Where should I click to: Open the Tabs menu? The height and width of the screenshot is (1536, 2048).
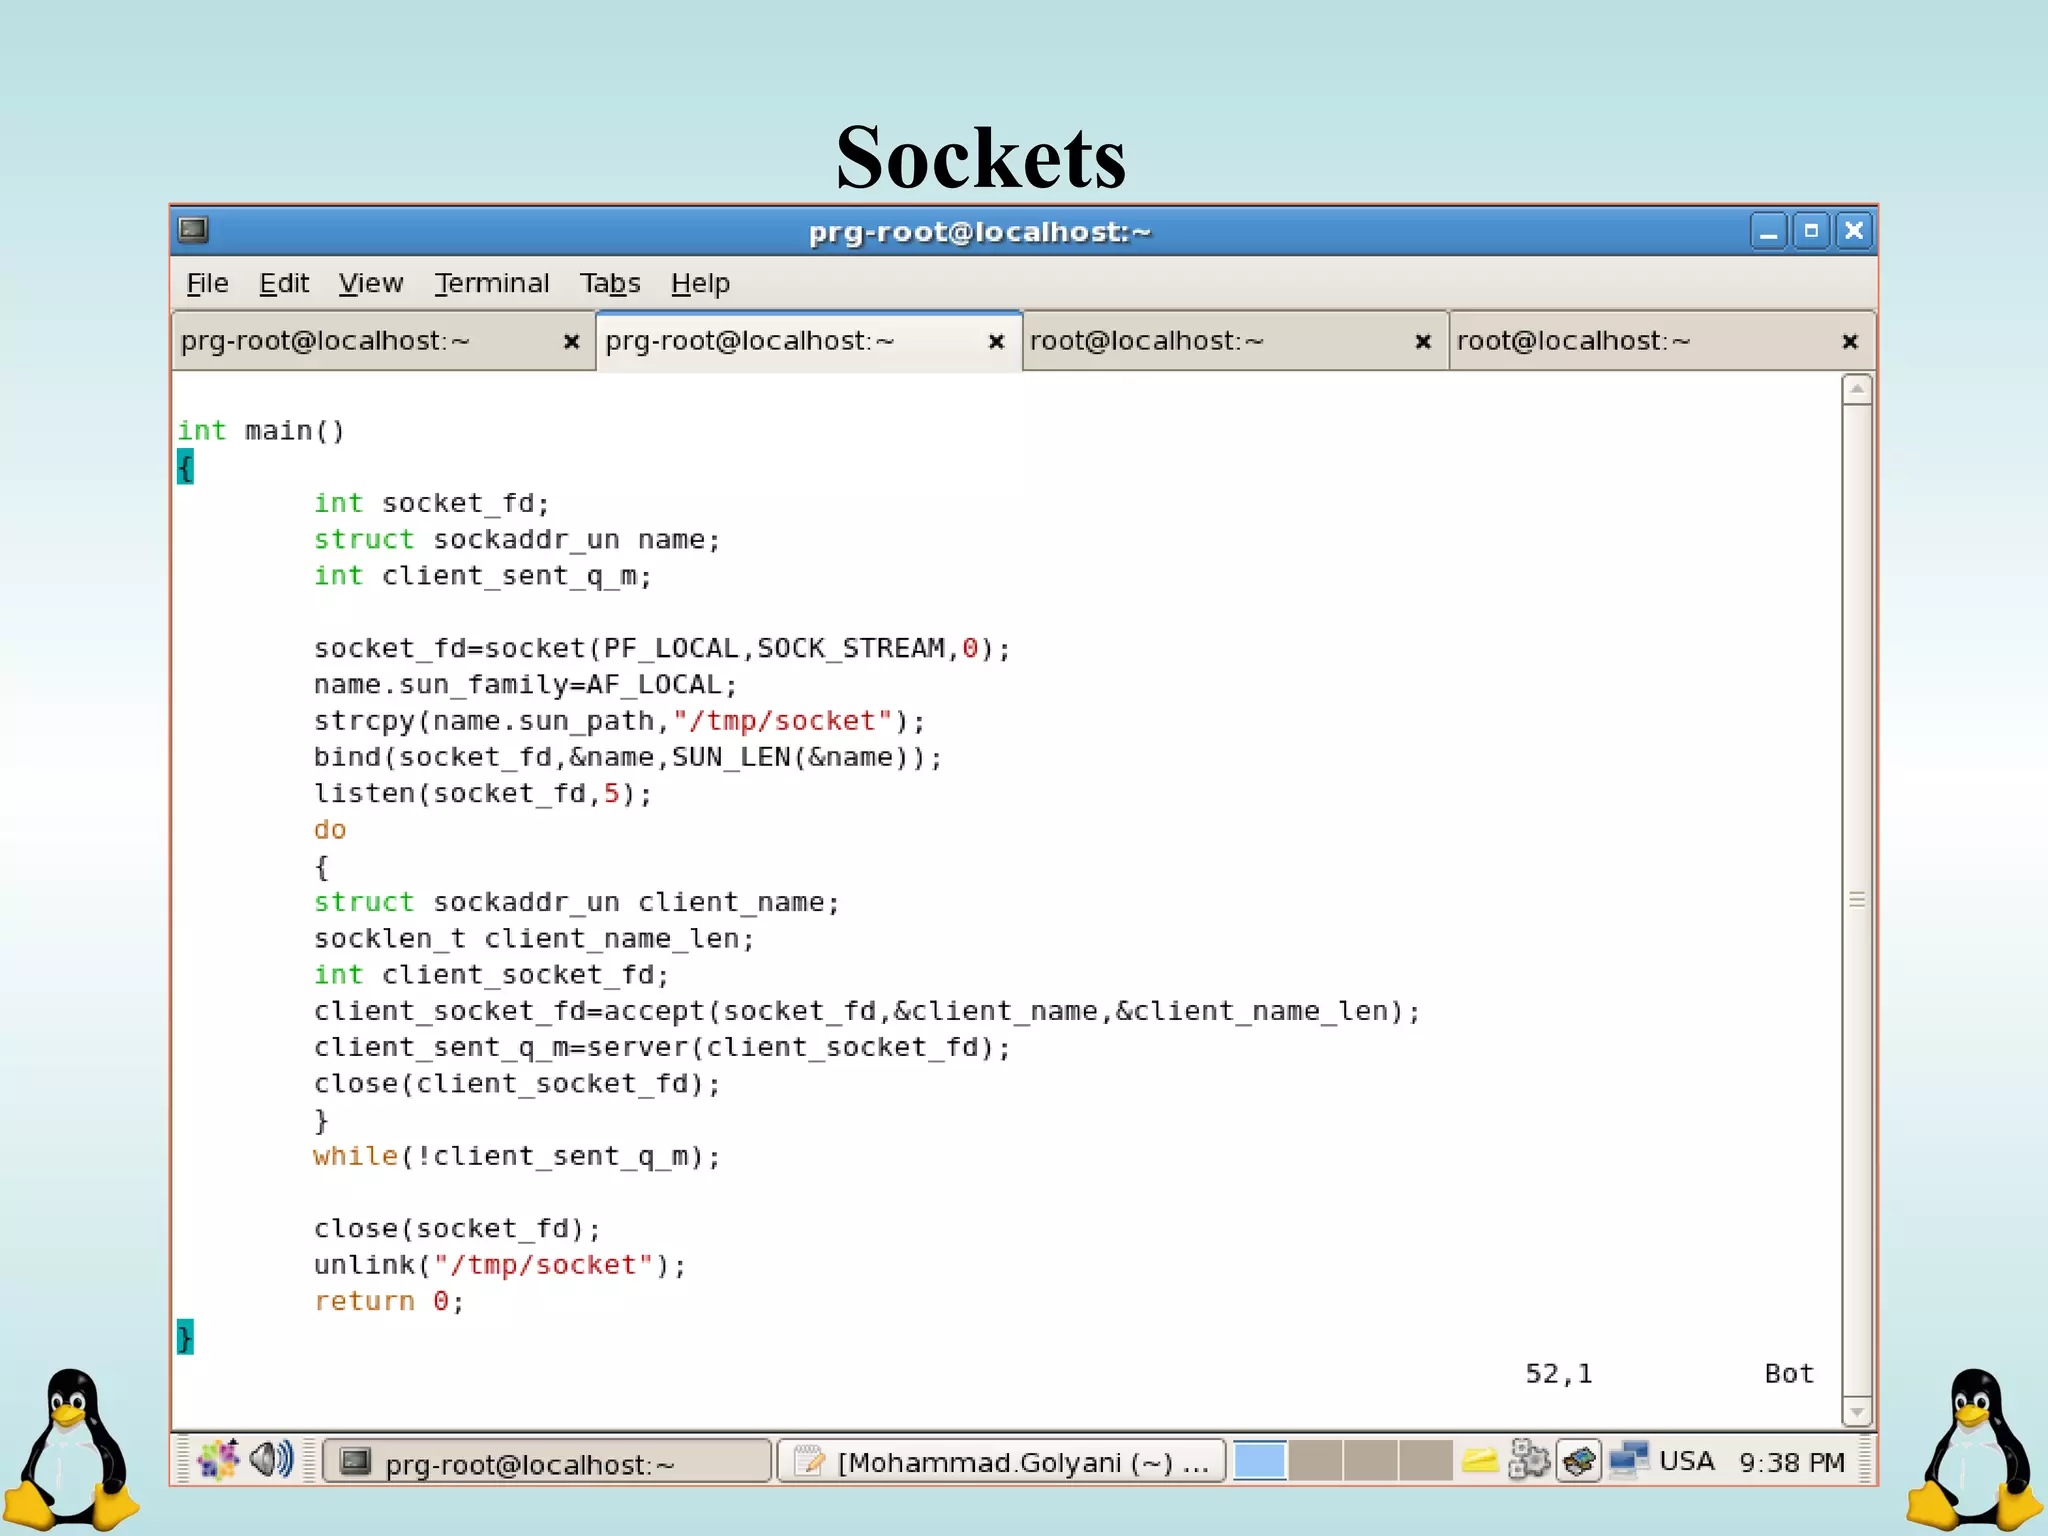(x=610, y=284)
